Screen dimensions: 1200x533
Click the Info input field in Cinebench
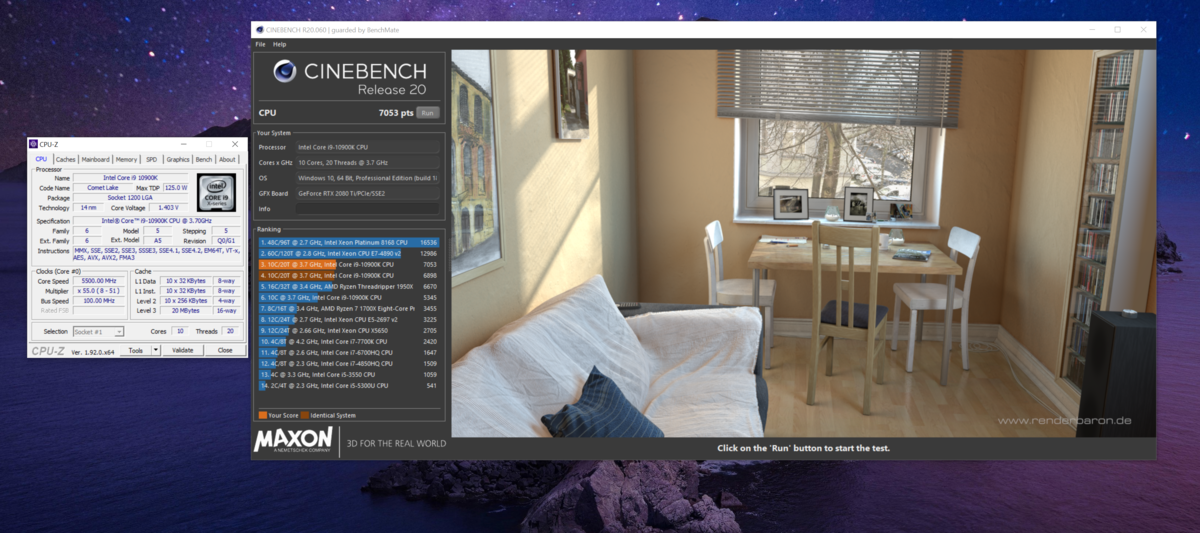point(367,209)
